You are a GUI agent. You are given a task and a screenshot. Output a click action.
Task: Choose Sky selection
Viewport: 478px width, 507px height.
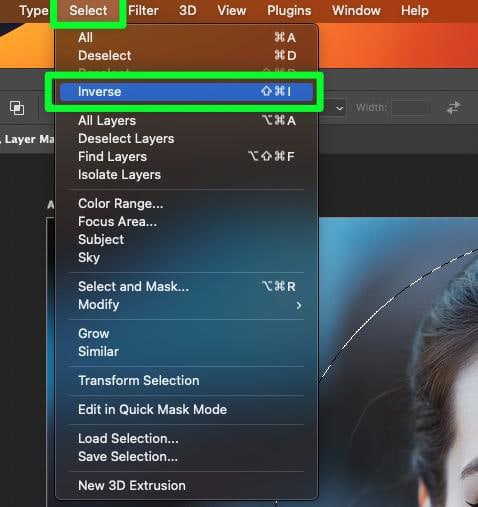tap(187, 257)
